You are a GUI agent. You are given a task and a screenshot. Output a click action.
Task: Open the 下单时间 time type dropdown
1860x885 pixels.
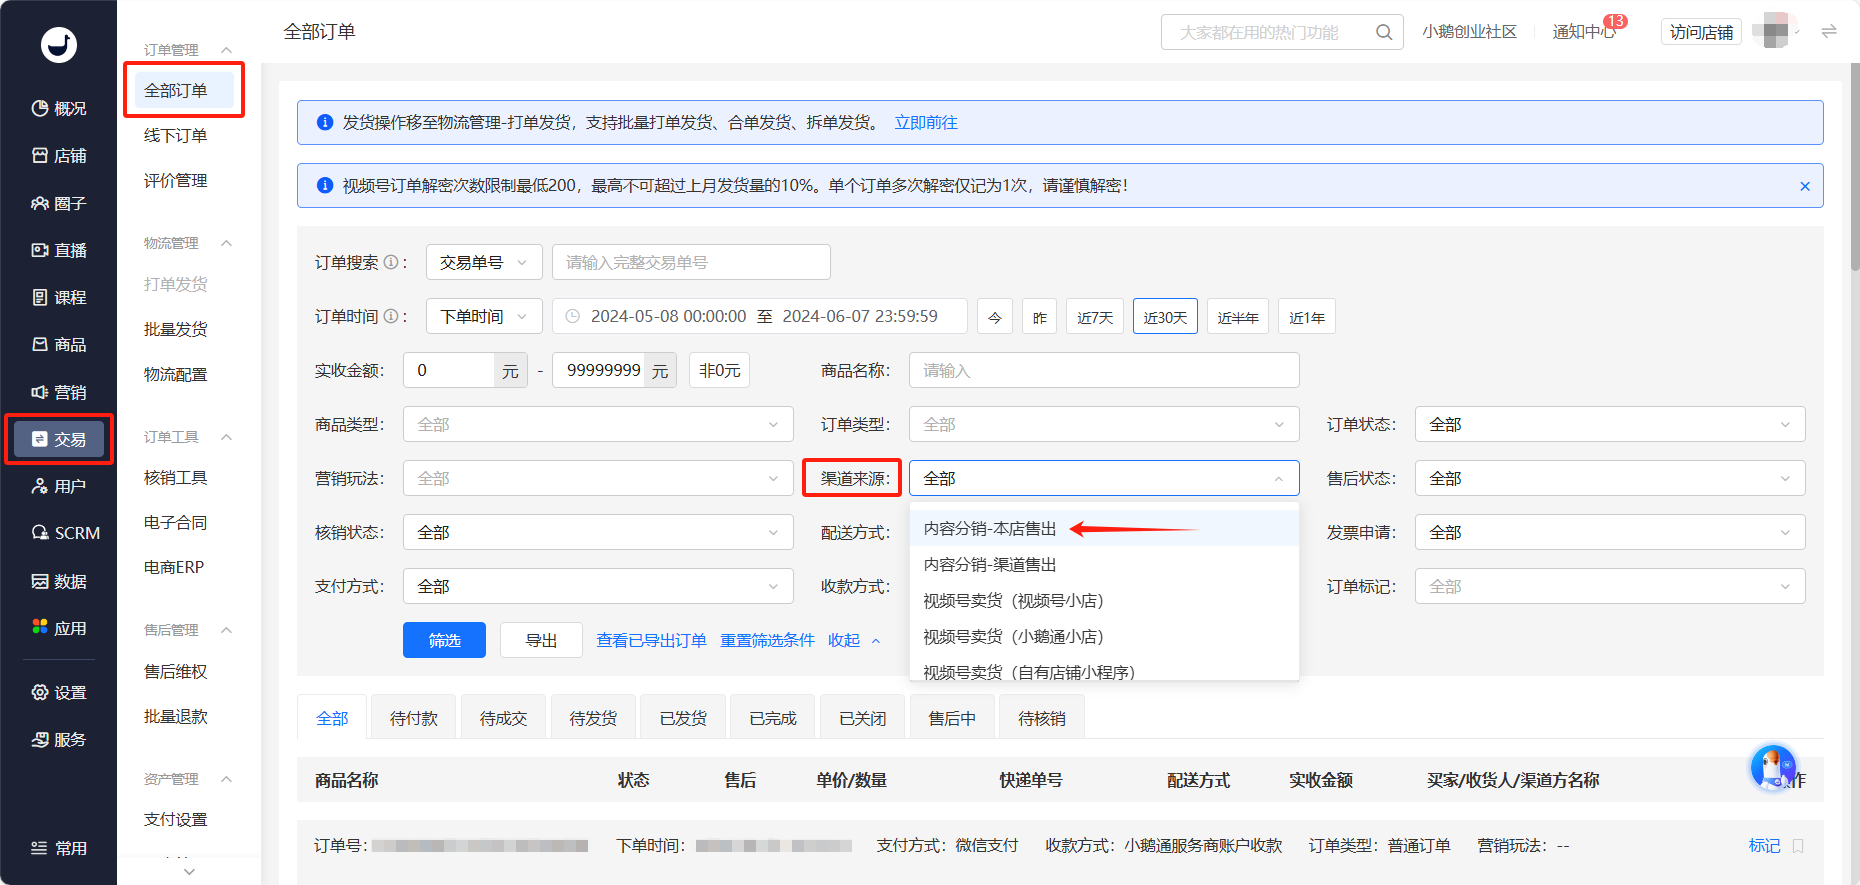coord(484,316)
